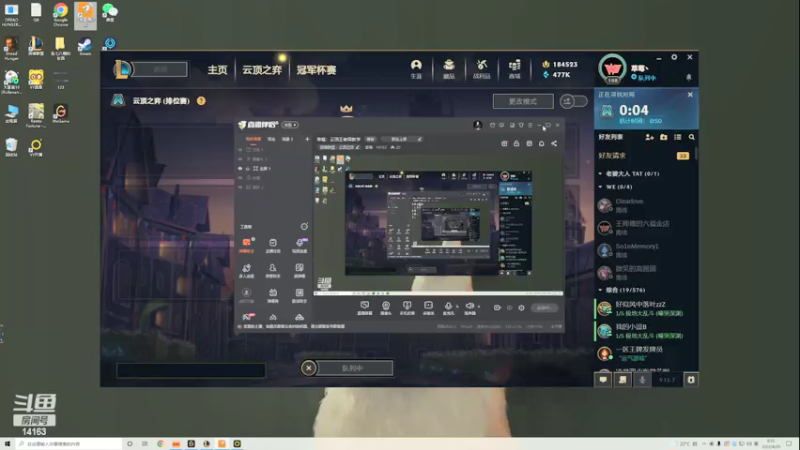Open the Steam desktop shortcut

(x=85, y=46)
